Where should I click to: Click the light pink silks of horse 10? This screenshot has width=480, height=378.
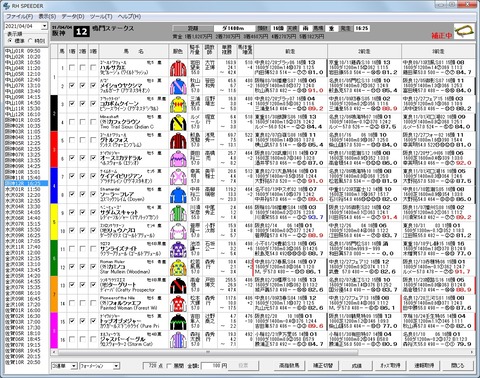[178, 231]
